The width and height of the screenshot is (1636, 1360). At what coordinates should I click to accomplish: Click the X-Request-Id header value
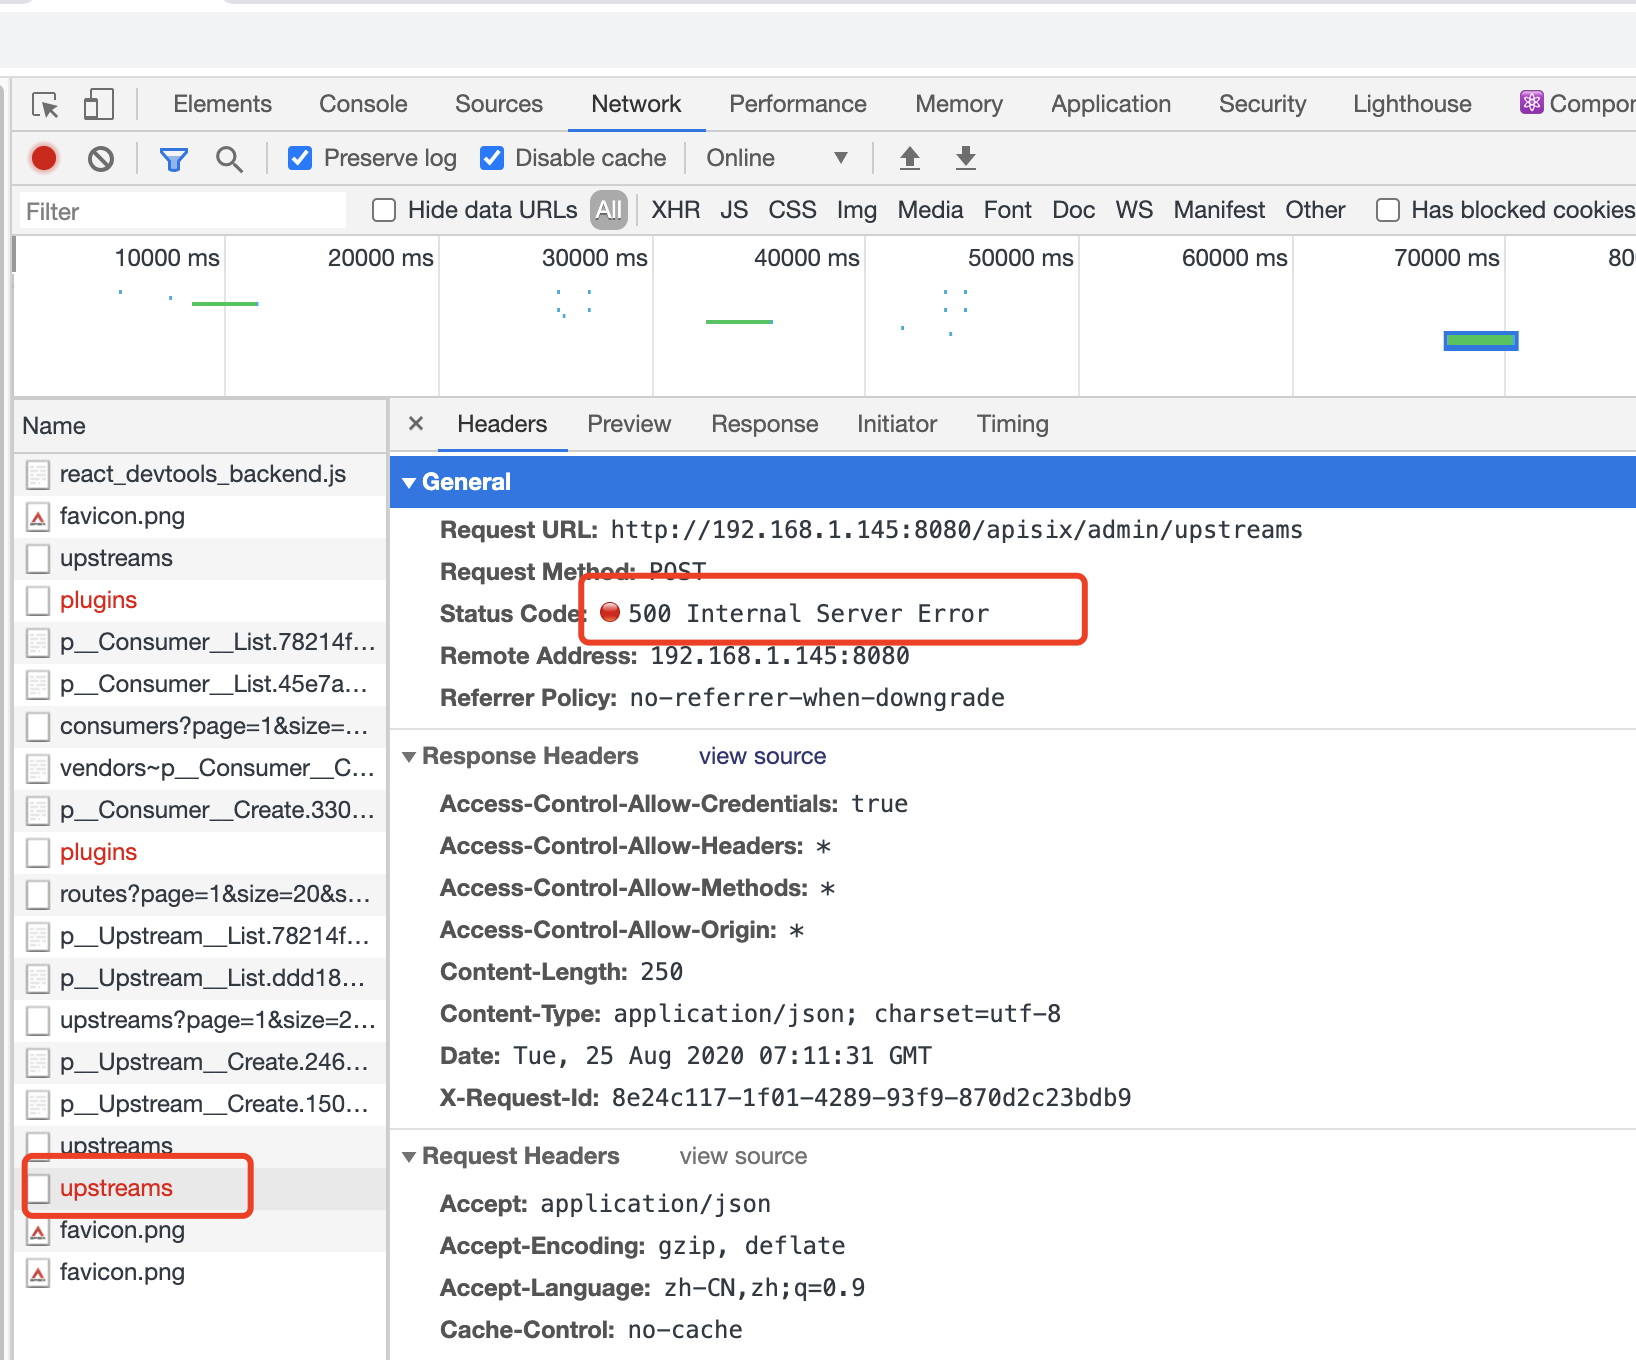tap(871, 1098)
